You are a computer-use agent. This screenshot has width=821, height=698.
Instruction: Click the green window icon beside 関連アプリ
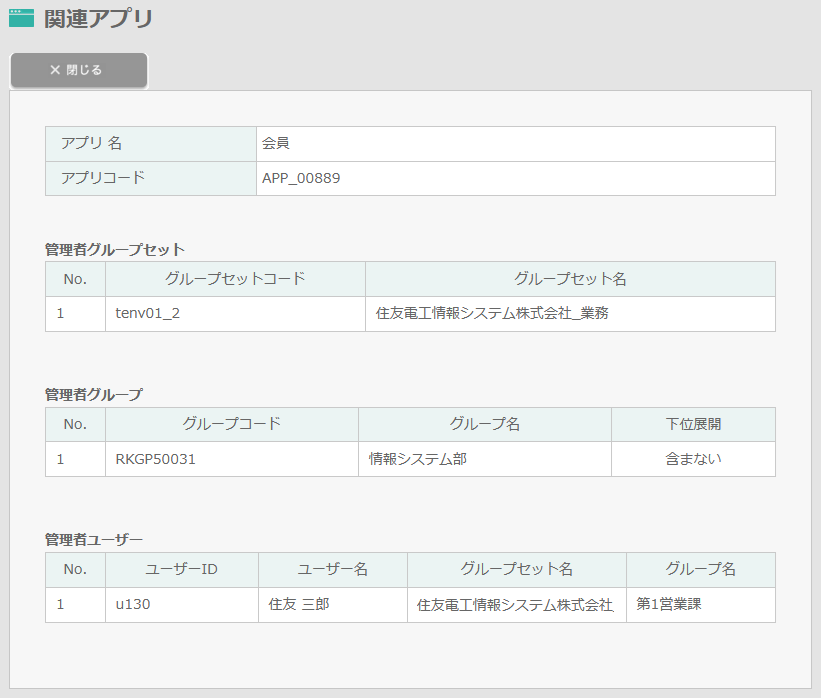coord(21,18)
